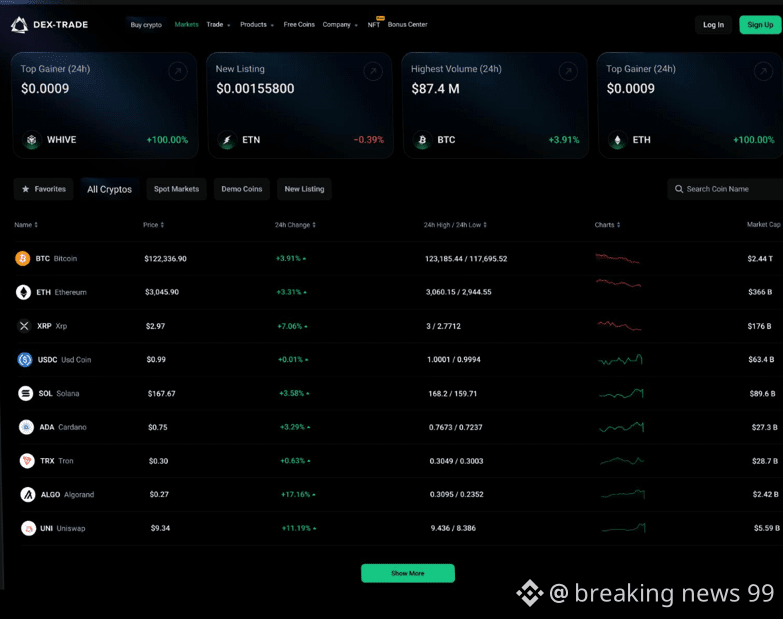Open the SOL price chart thumbnail
This screenshot has width=783, height=619.
pos(622,393)
